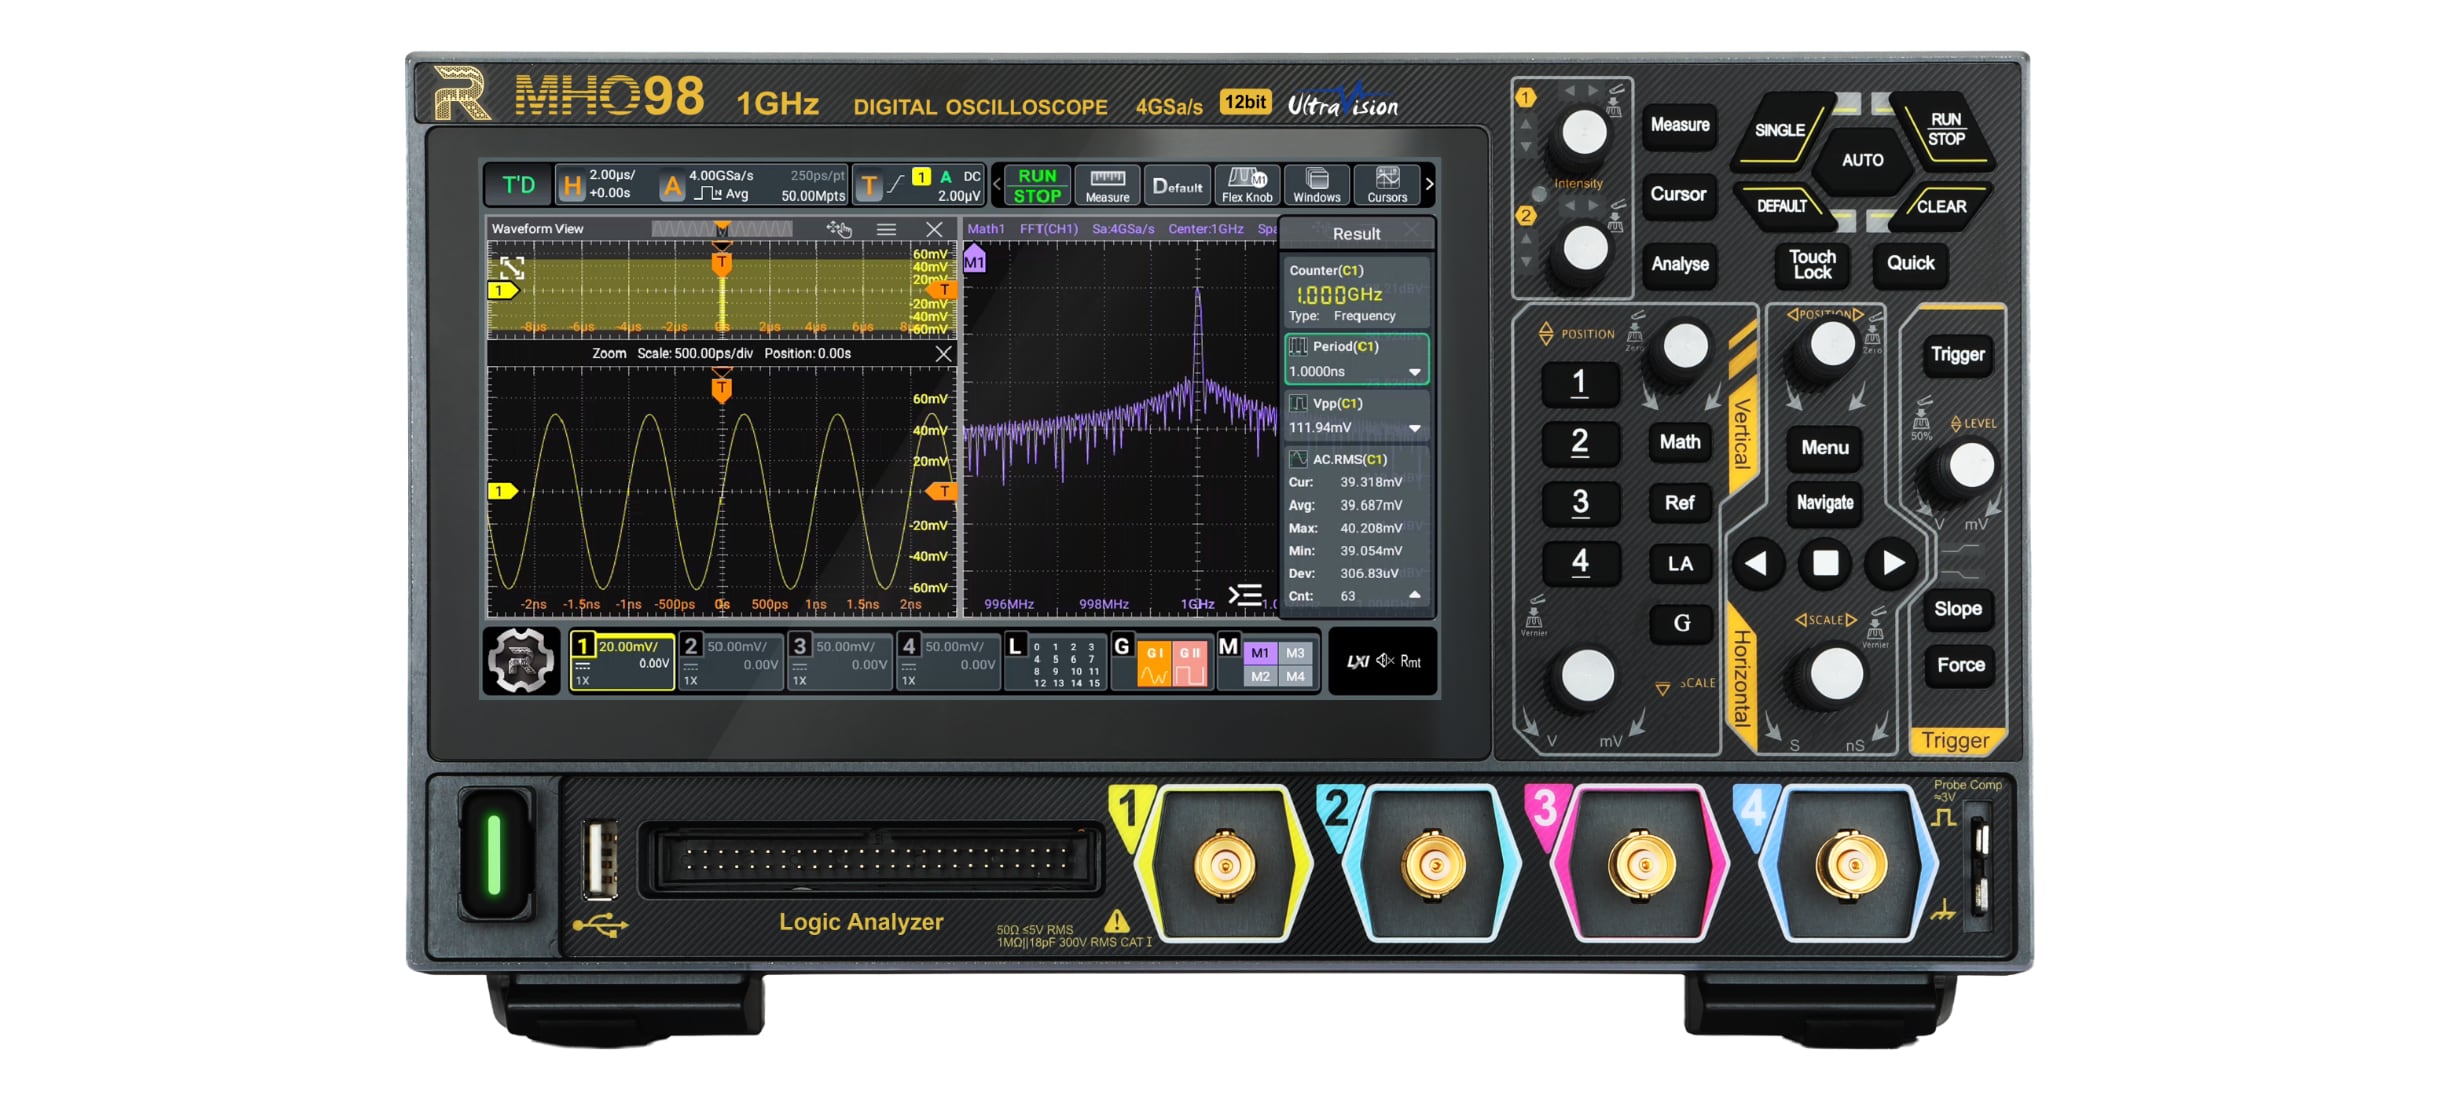
Task: Push the navigate stop square key
Action: tap(1825, 564)
